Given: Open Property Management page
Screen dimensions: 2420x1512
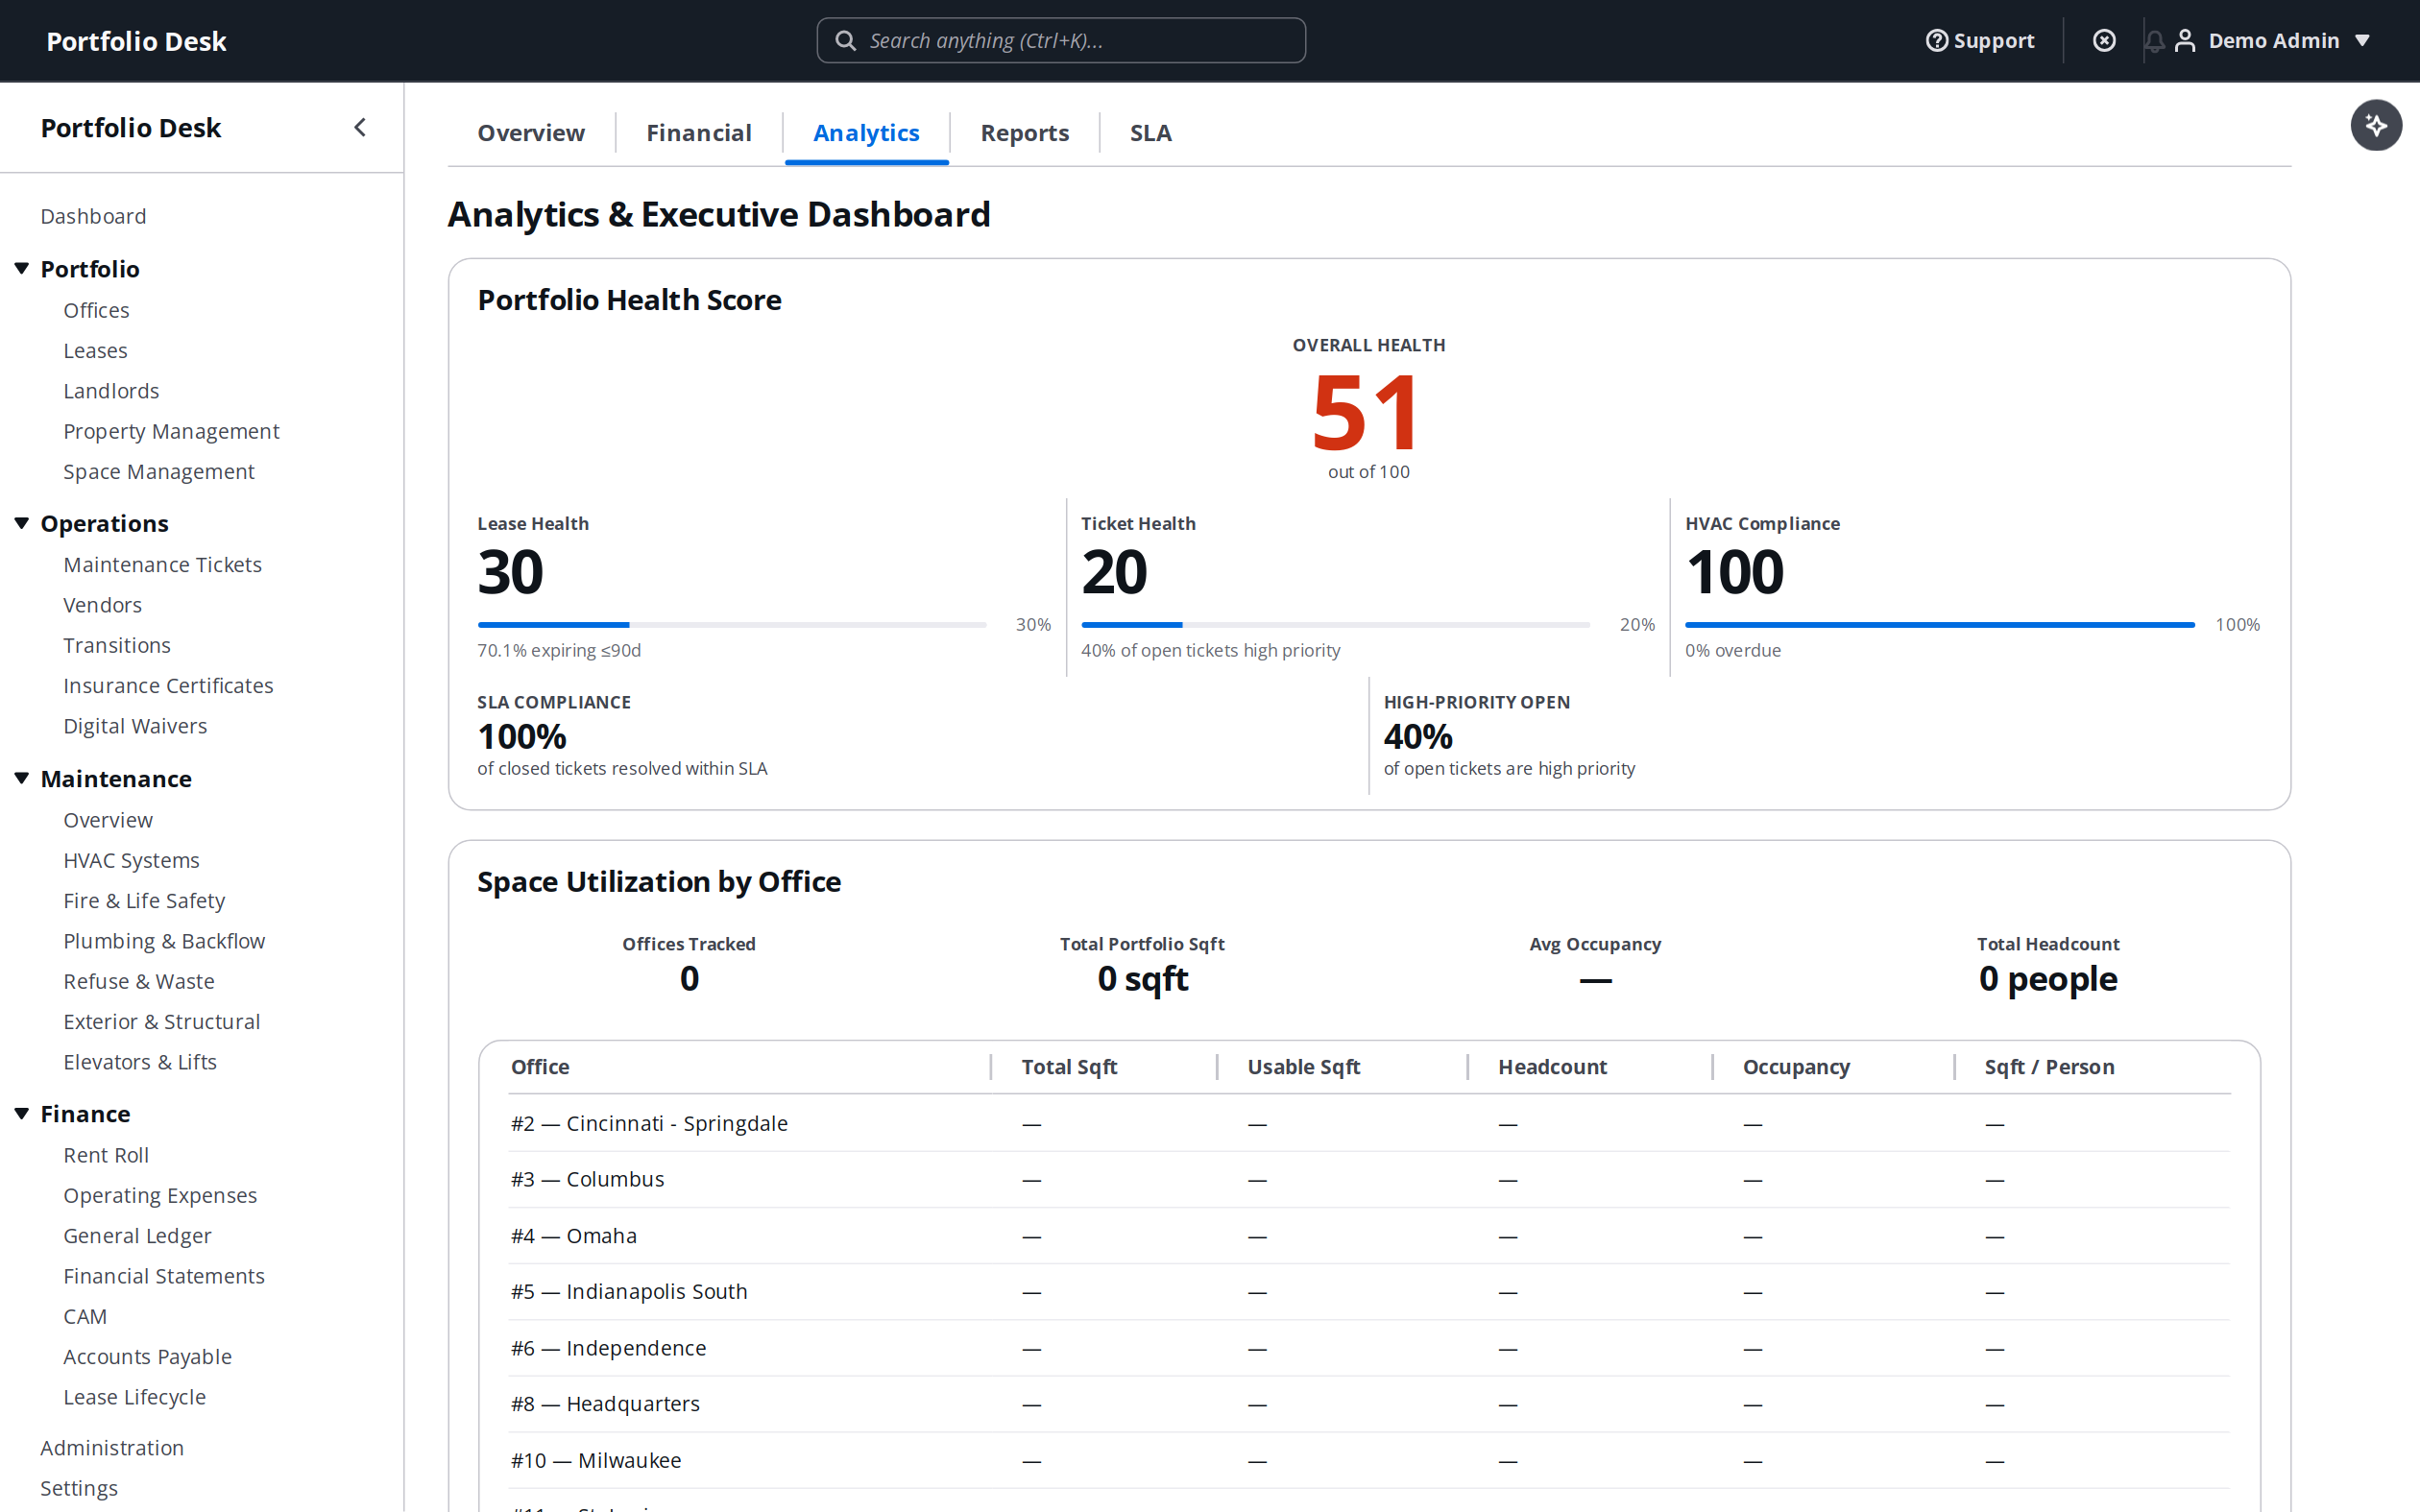Looking at the screenshot, I should coord(171,431).
